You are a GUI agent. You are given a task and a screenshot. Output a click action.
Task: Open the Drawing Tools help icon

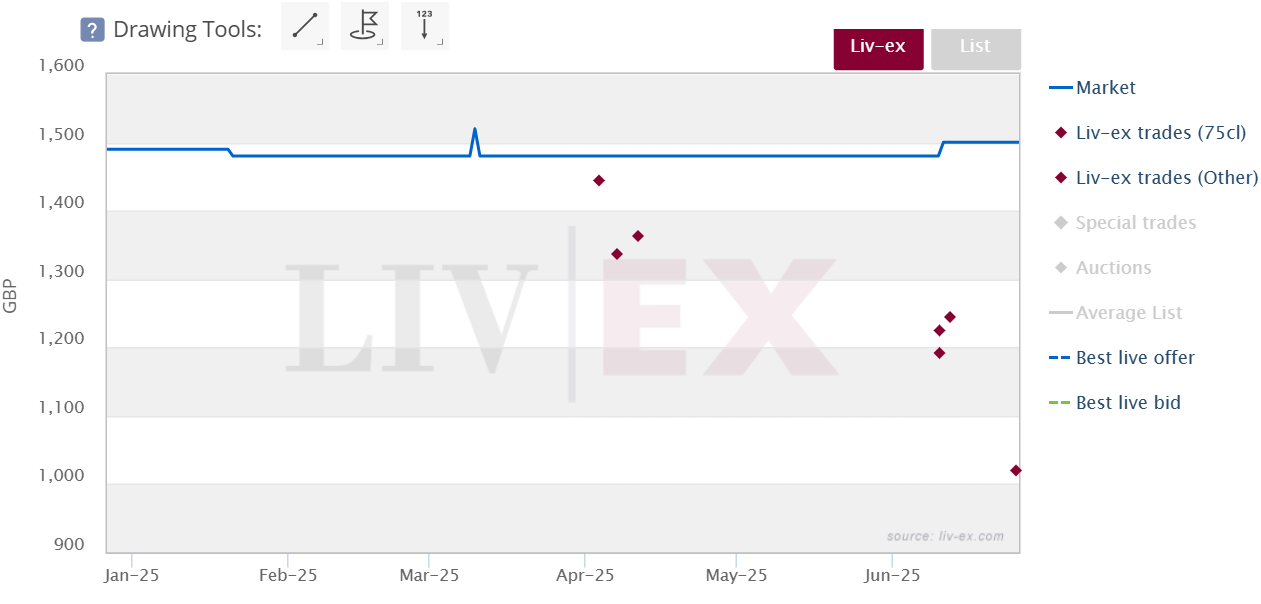93,29
